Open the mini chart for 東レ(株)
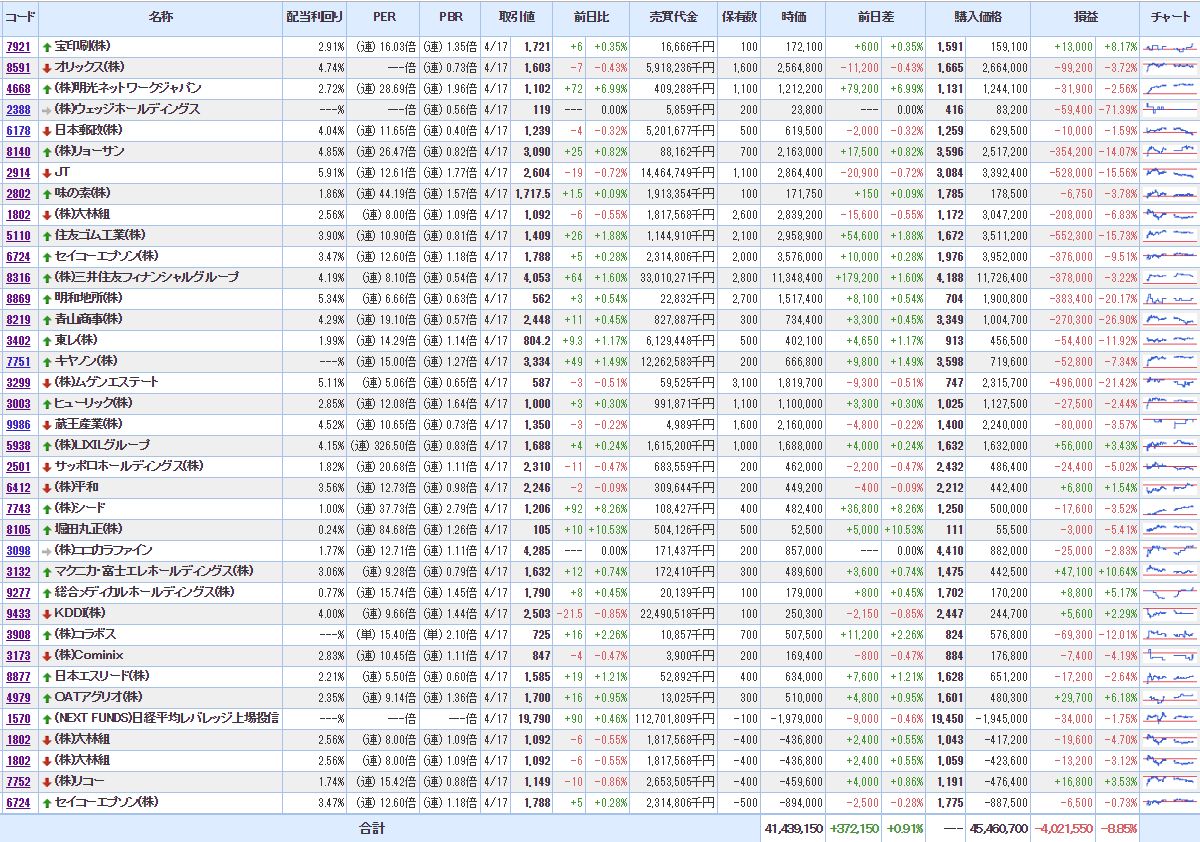The image size is (1200, 842). tap(1169, 341)
